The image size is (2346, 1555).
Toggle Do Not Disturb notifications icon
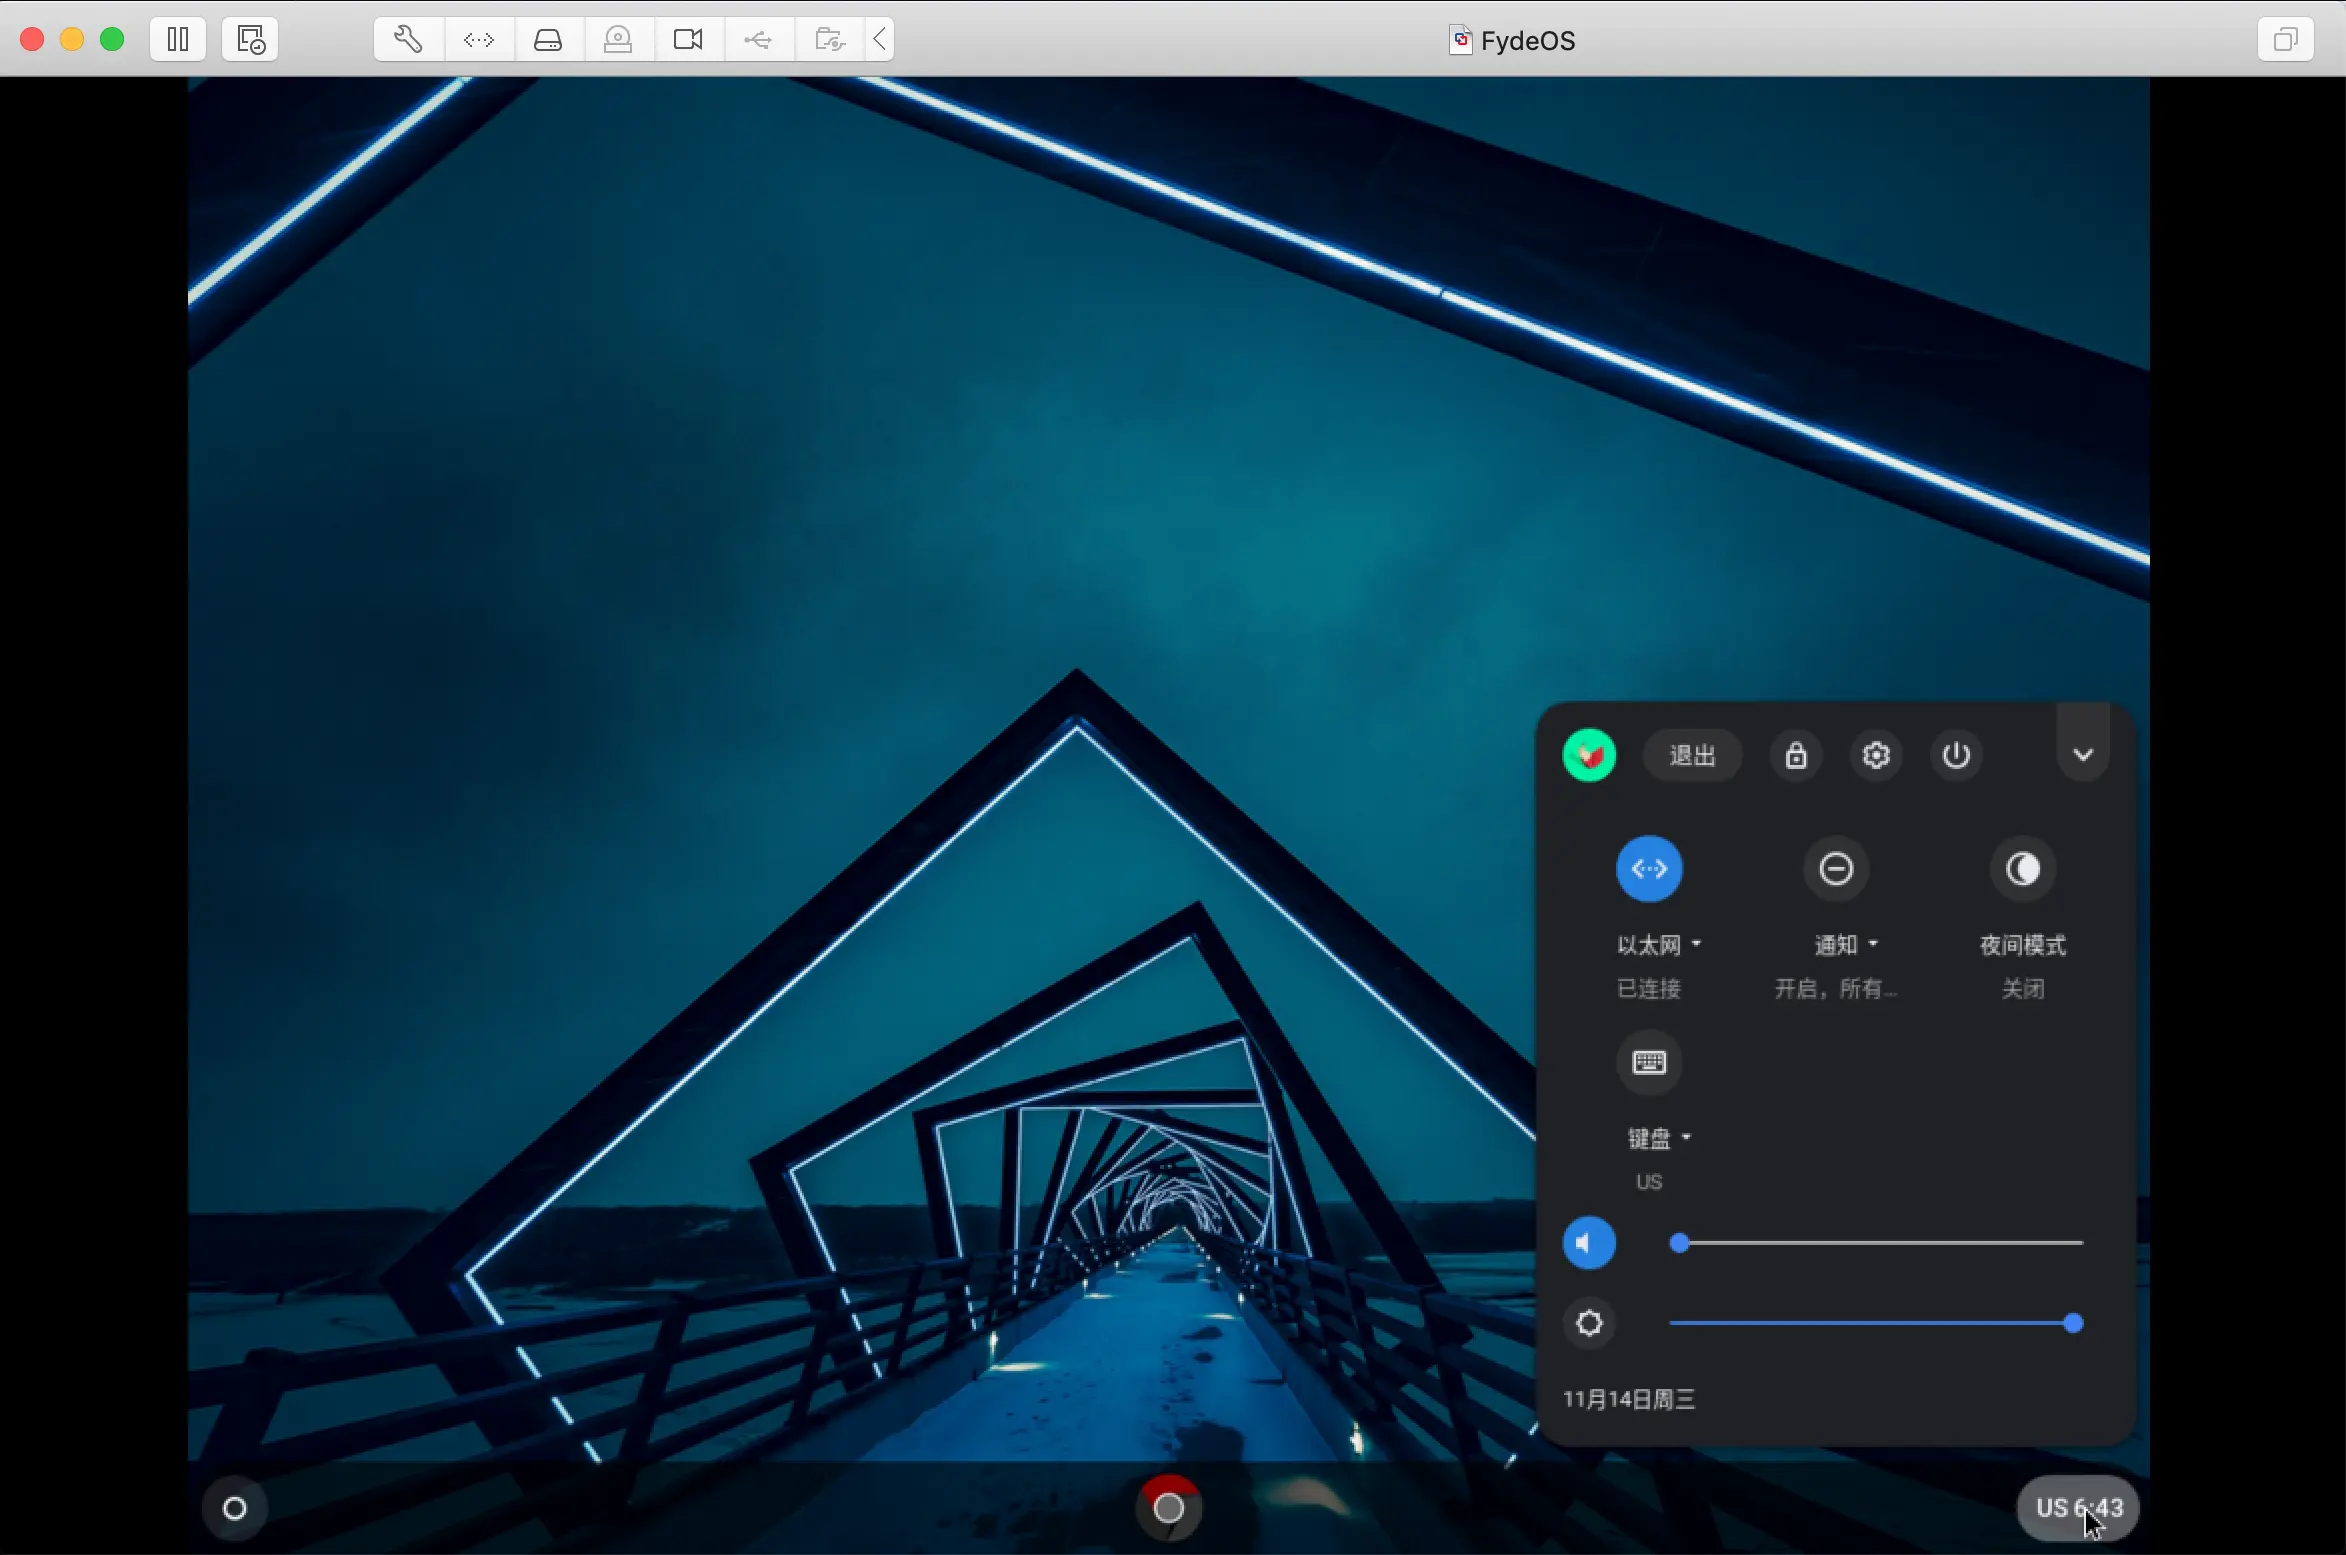click(1837, 868)
